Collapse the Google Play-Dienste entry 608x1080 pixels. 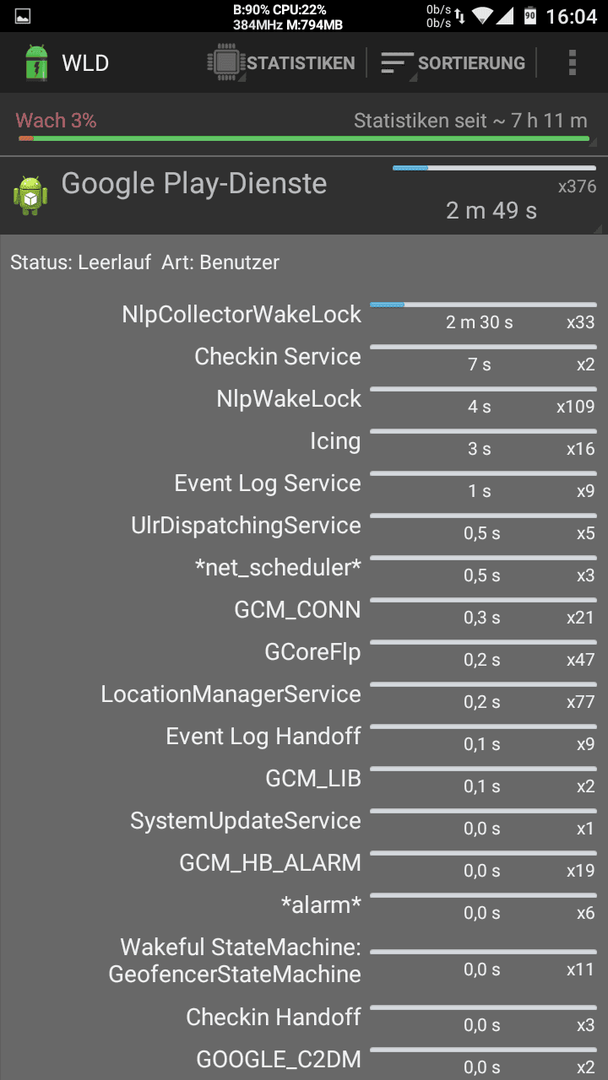click(x=304, y=196)
